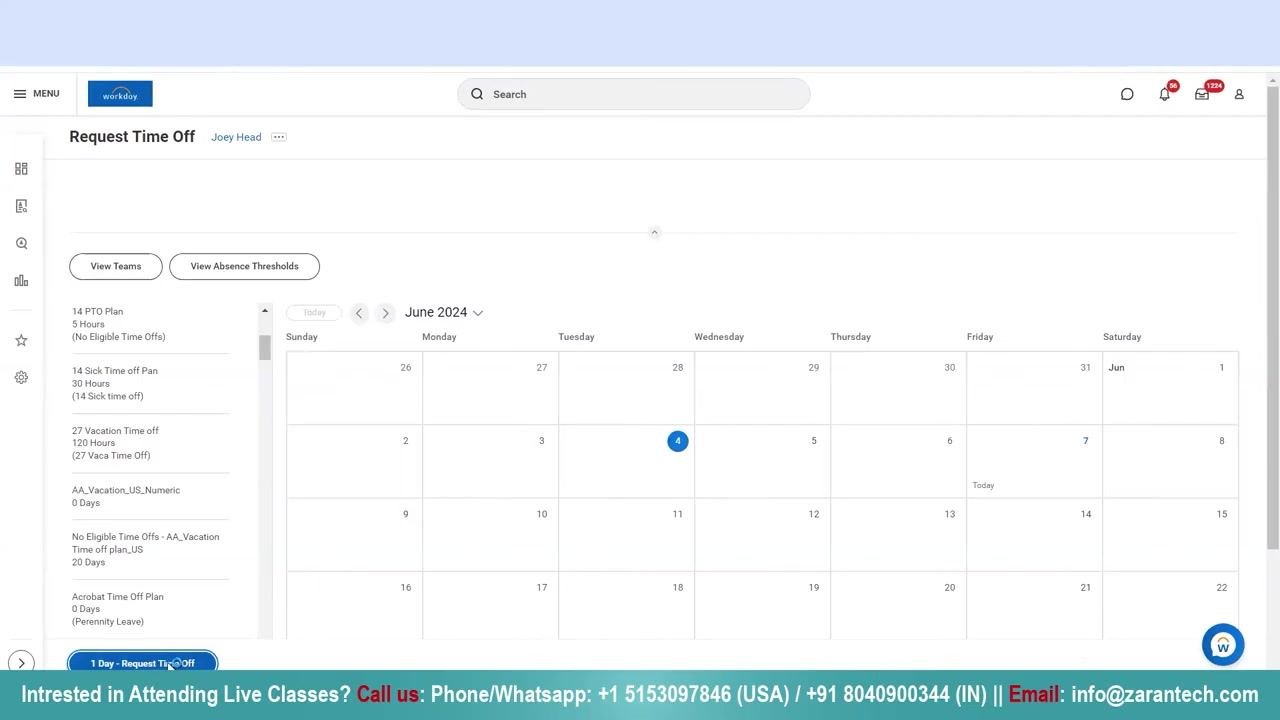Viewport: 1280px width, 720px height.
Task: Select June 7 Today cell
Action: tap(1035, 462)
